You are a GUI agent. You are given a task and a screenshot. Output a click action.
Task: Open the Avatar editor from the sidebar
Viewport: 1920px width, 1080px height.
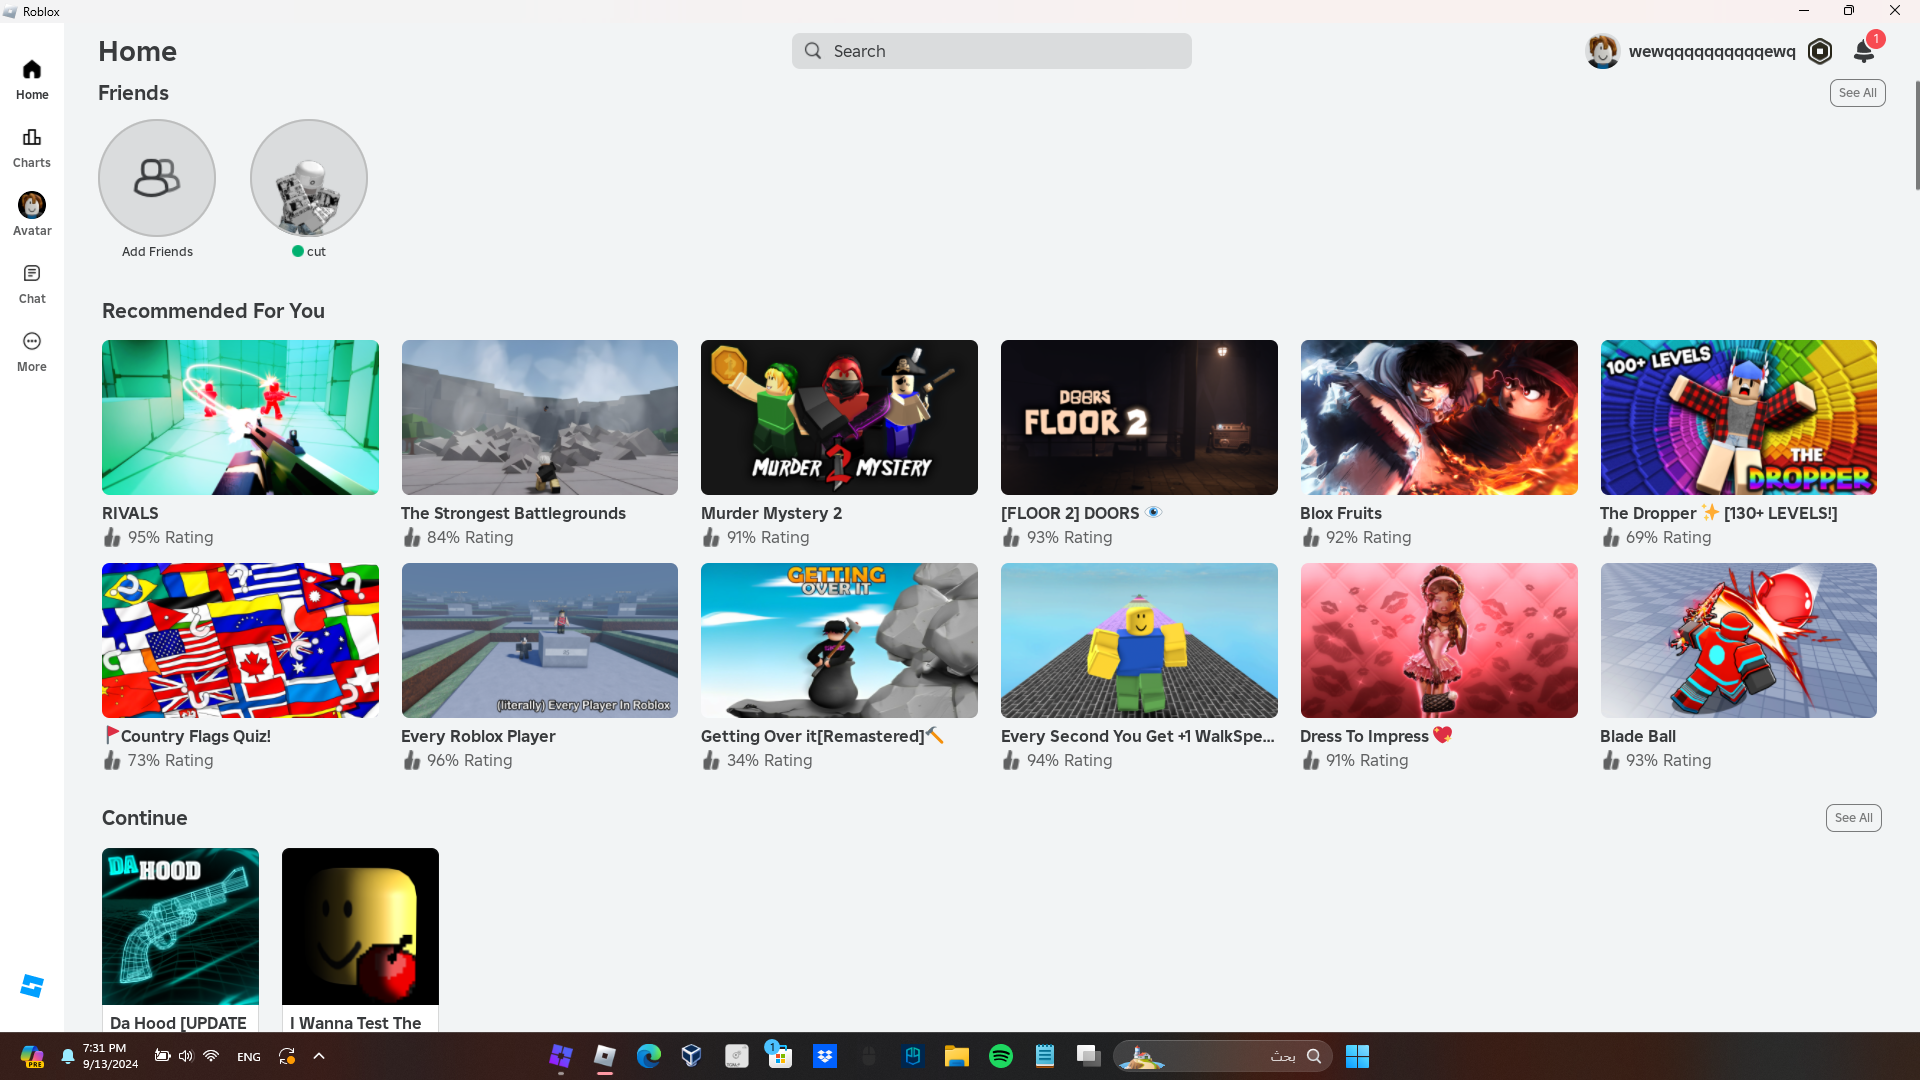click(32, 215)
